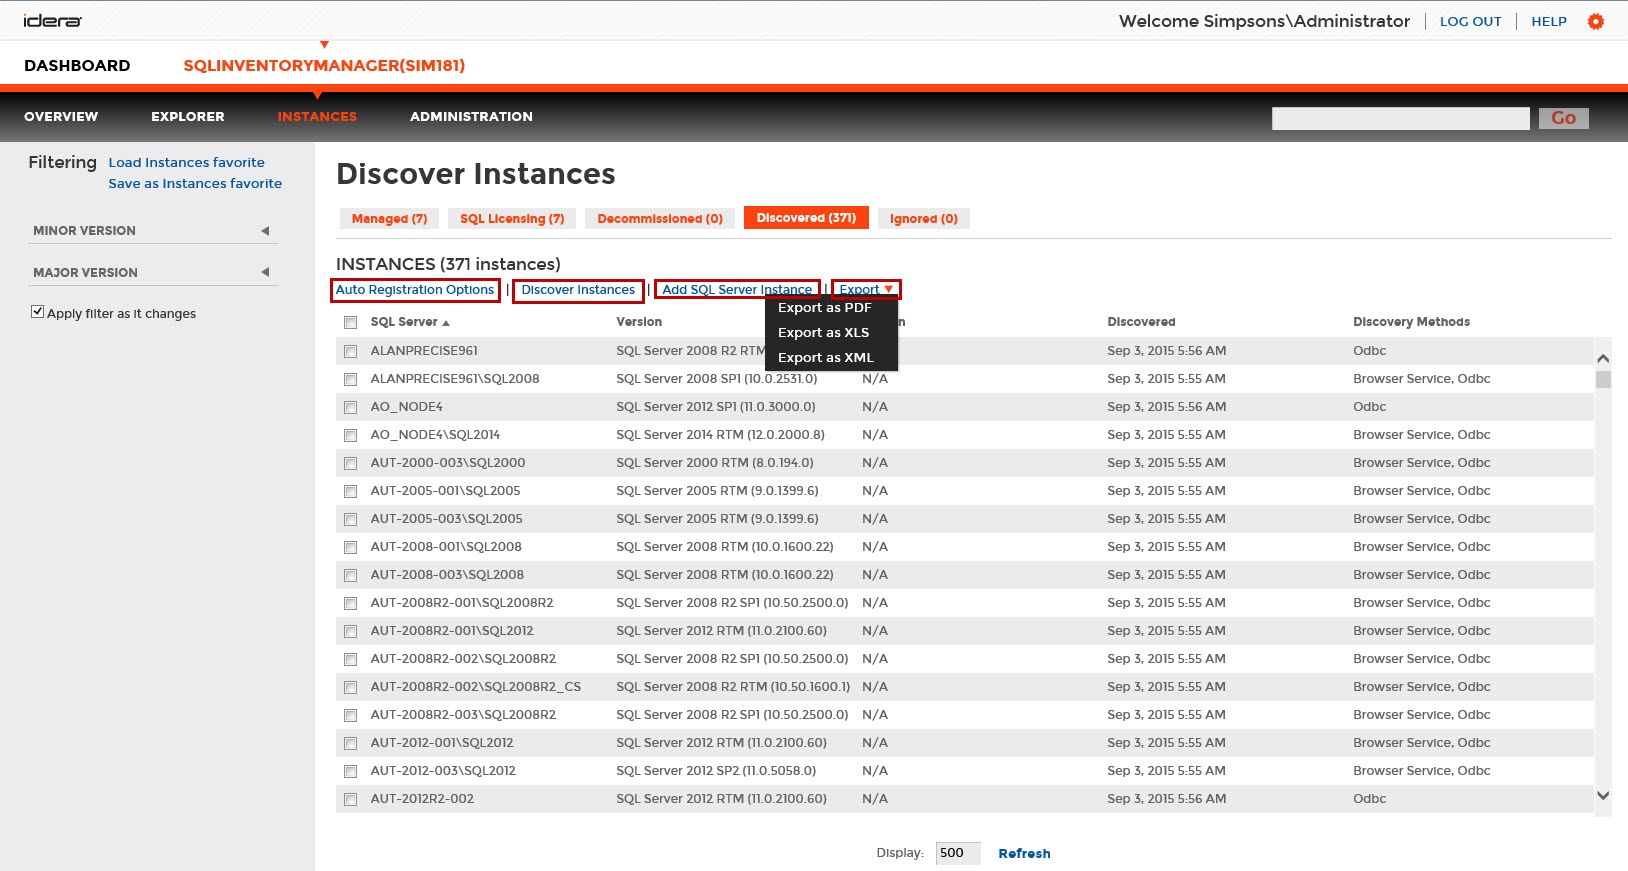Screen dimensions: 1628x871
Task: Tick the AO_NODE4\SQL2014 checkbox
Action: (x=350, y=435)
